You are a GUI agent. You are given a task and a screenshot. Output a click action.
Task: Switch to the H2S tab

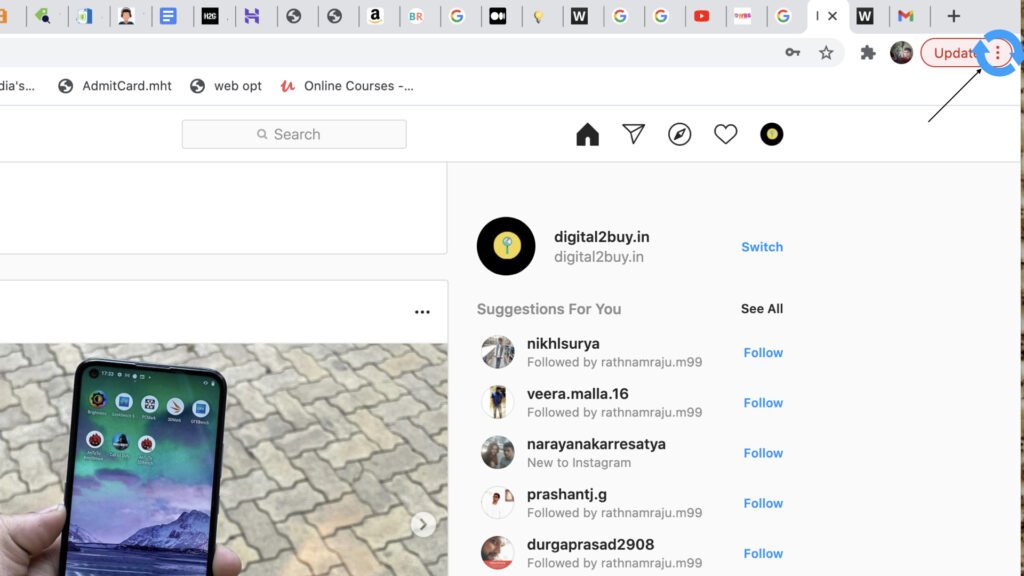[210, 16]
